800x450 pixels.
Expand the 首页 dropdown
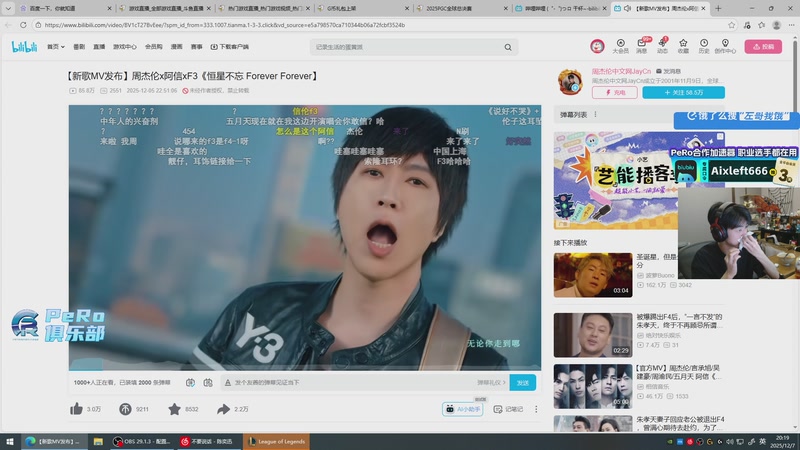(x=56, y=46)
